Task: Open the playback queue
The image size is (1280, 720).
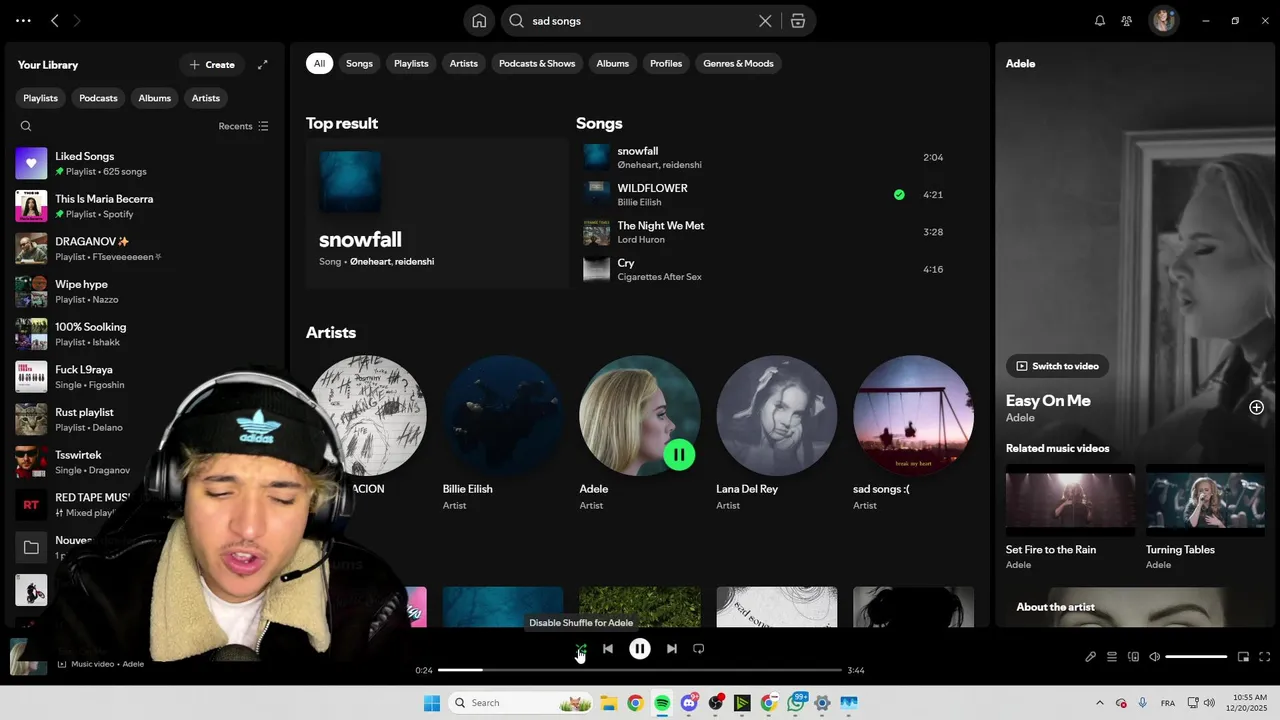Action: tap(1112, 657)
